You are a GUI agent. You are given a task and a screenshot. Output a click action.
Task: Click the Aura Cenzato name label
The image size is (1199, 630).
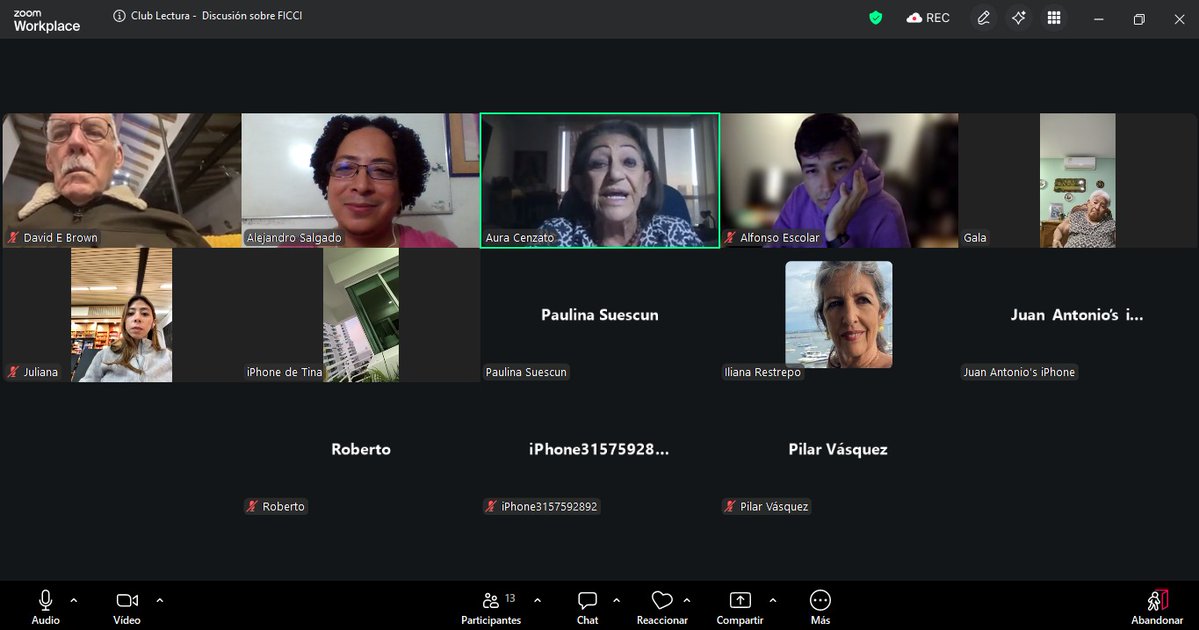519,238
